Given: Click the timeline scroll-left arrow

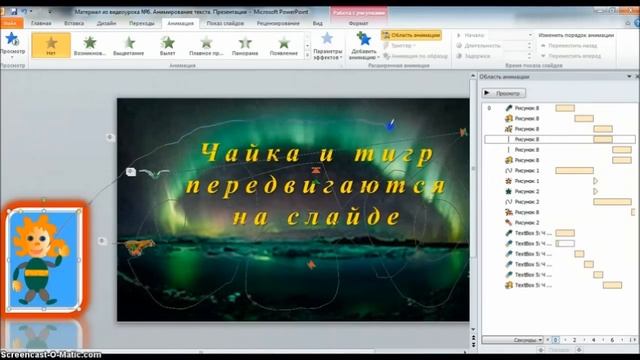Looking at the screenshot, I should click(548, 340).
